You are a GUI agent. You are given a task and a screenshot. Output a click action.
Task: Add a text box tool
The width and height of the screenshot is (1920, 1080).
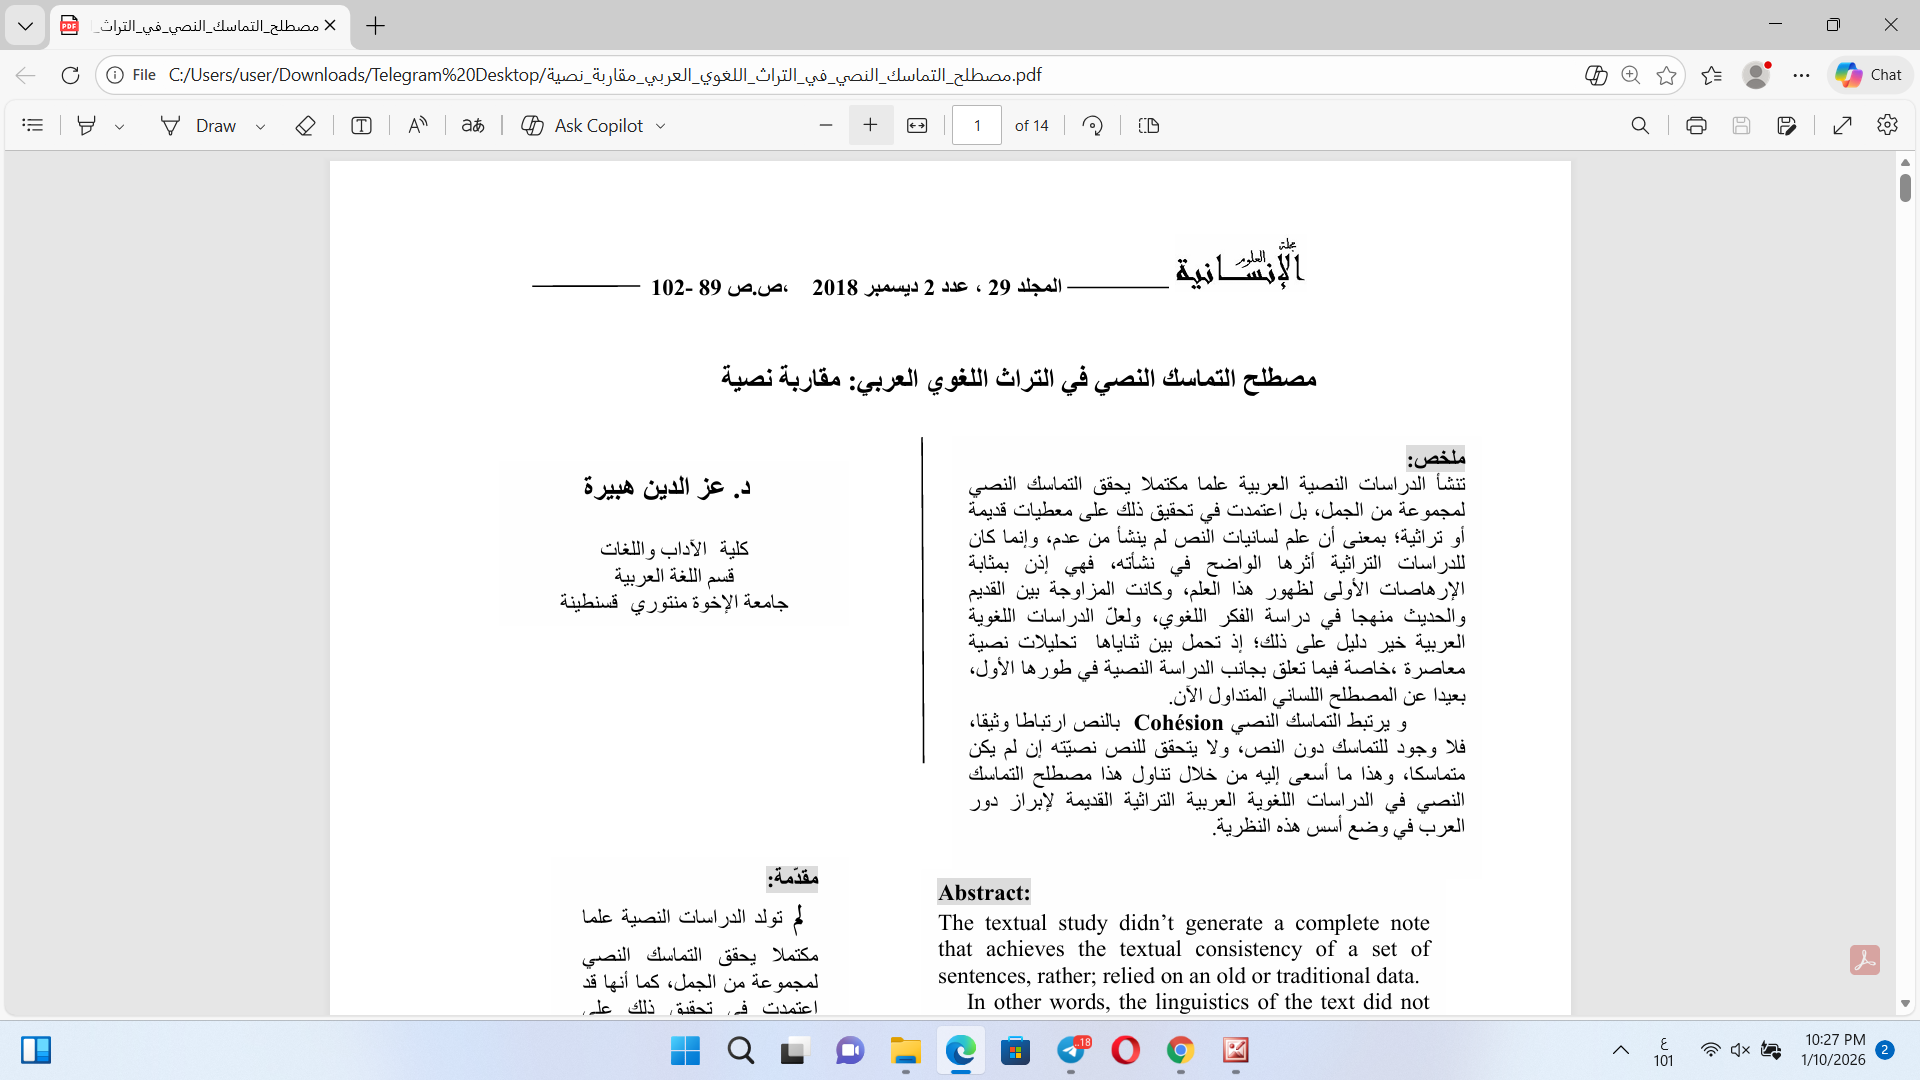[362, 125]
